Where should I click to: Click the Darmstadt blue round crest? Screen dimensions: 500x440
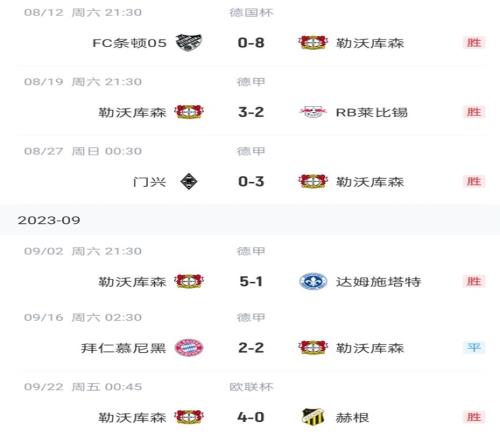[x=312, y=281]
